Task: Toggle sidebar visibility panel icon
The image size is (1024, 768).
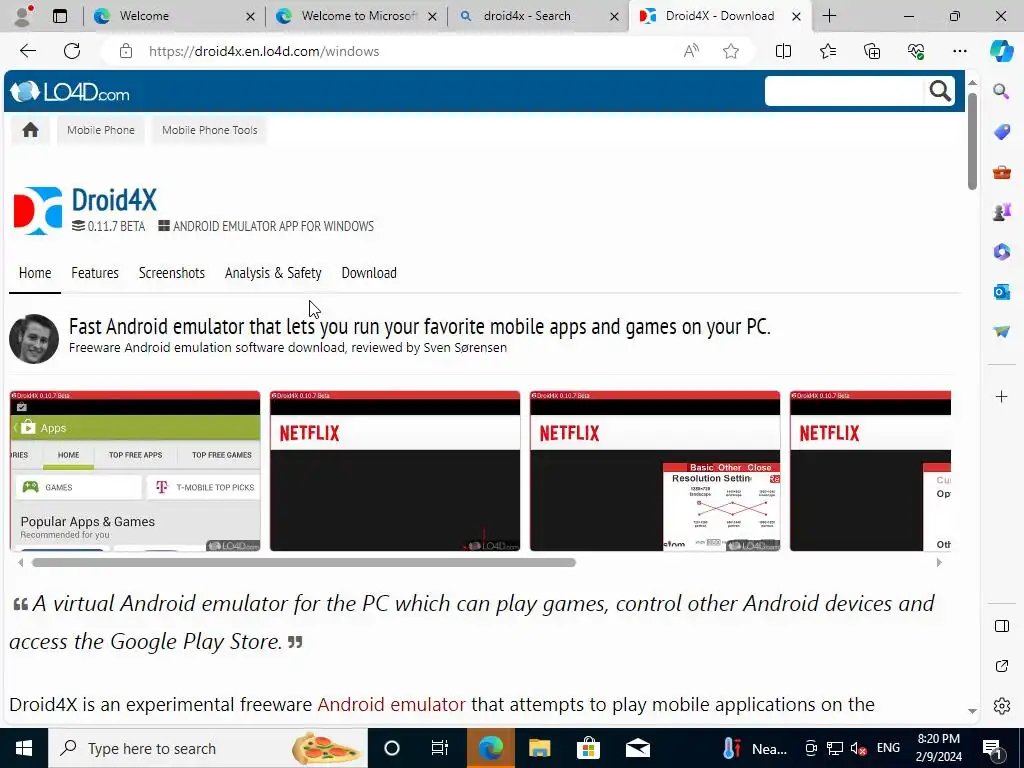Action: [x=1001, y=626]
